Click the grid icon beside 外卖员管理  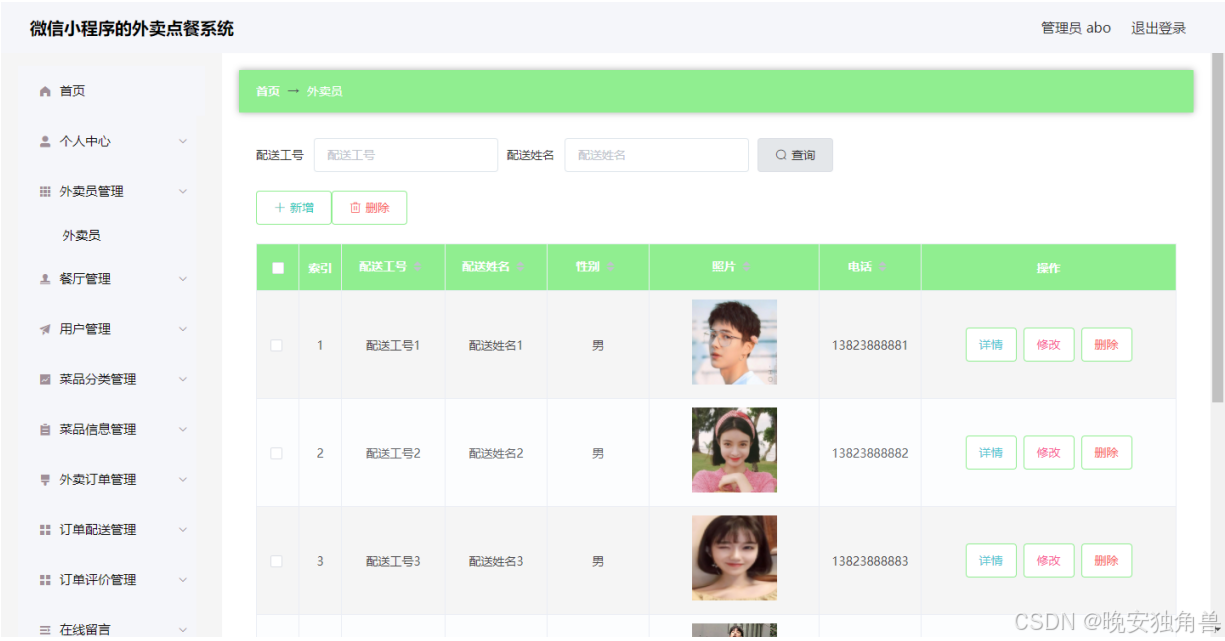[x=45, y=191]
